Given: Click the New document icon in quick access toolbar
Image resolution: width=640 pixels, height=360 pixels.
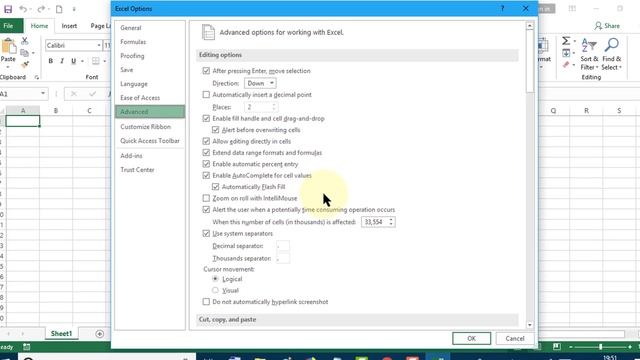Looking at the screenshot, I should pos(59,9).
